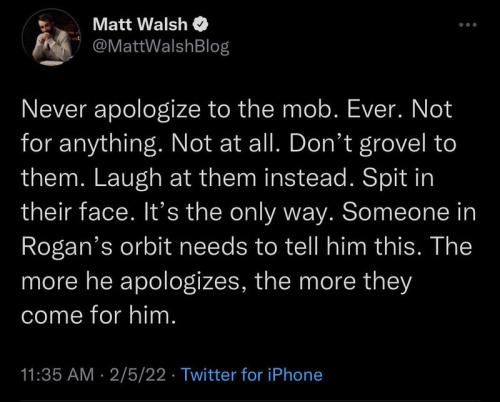Click the phrase 'Not at all'
Image resolution: width=500 pixels, height=402 pixels.
(226, 143)
